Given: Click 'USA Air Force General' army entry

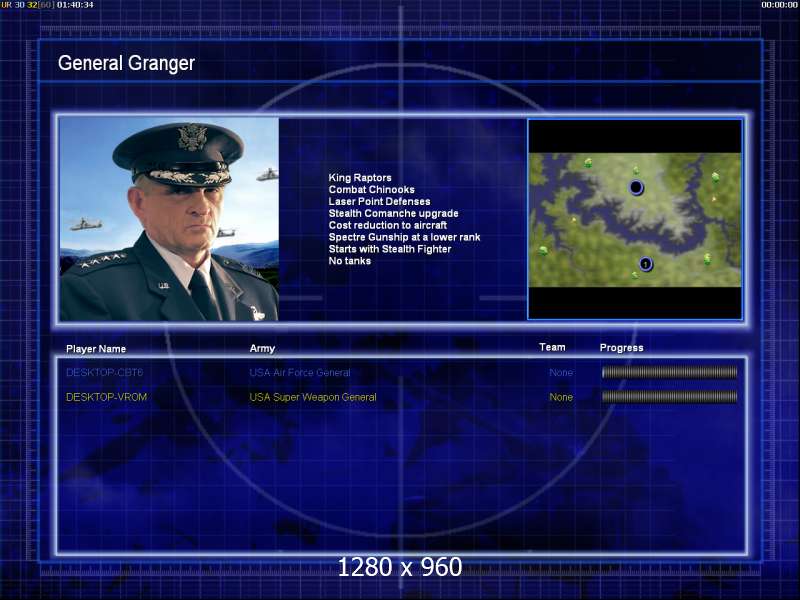Looking at the screenshot, I should [300, 372].
